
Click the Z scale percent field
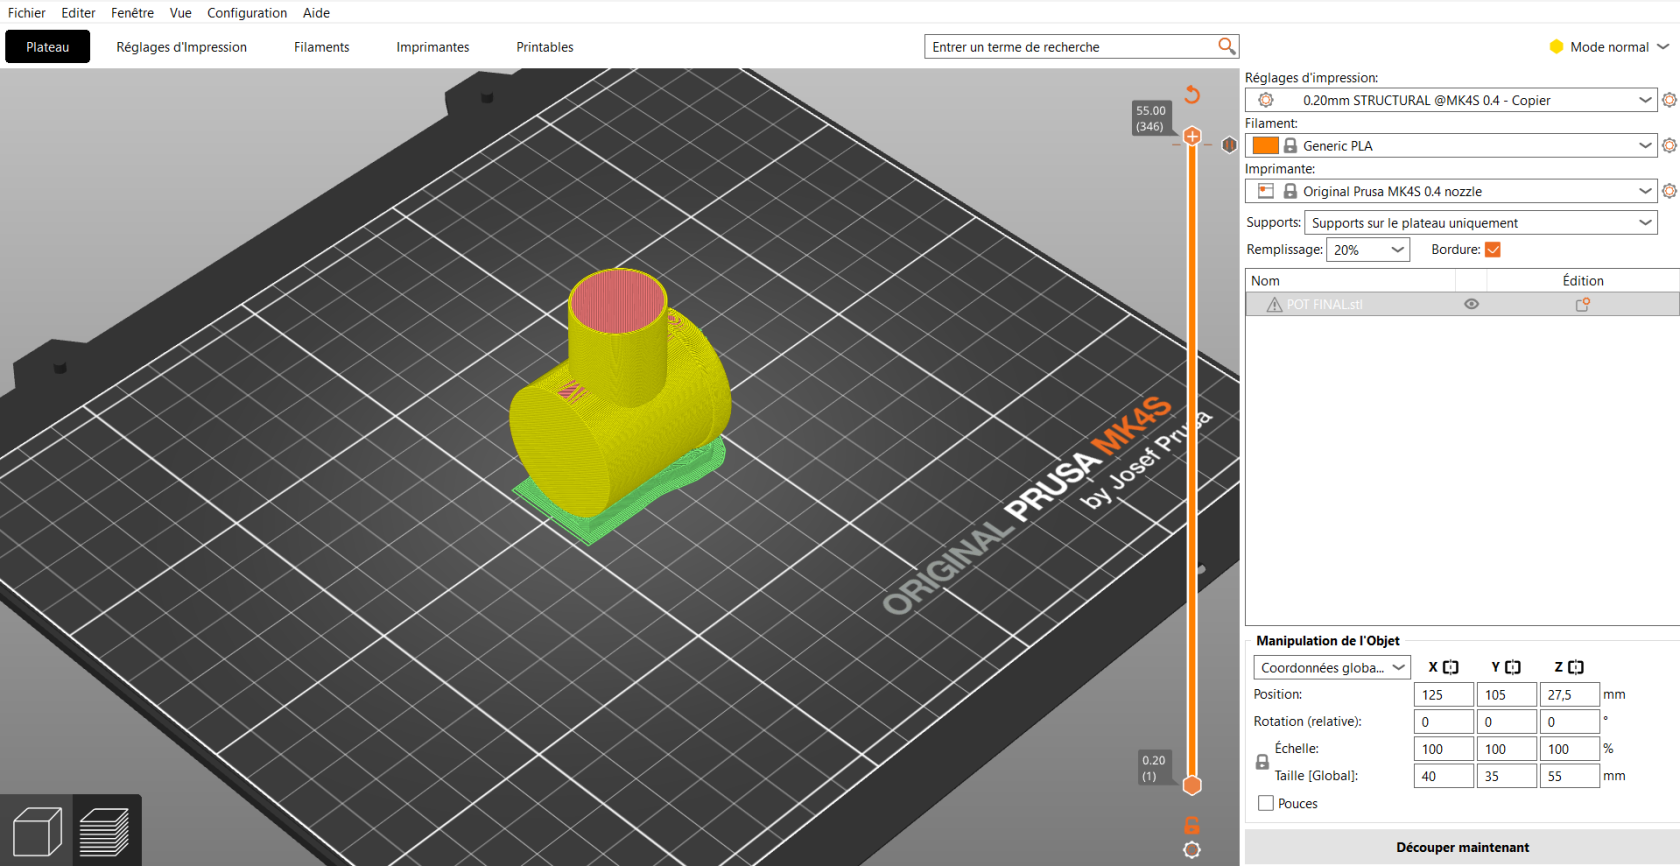tap(1570, 749)
